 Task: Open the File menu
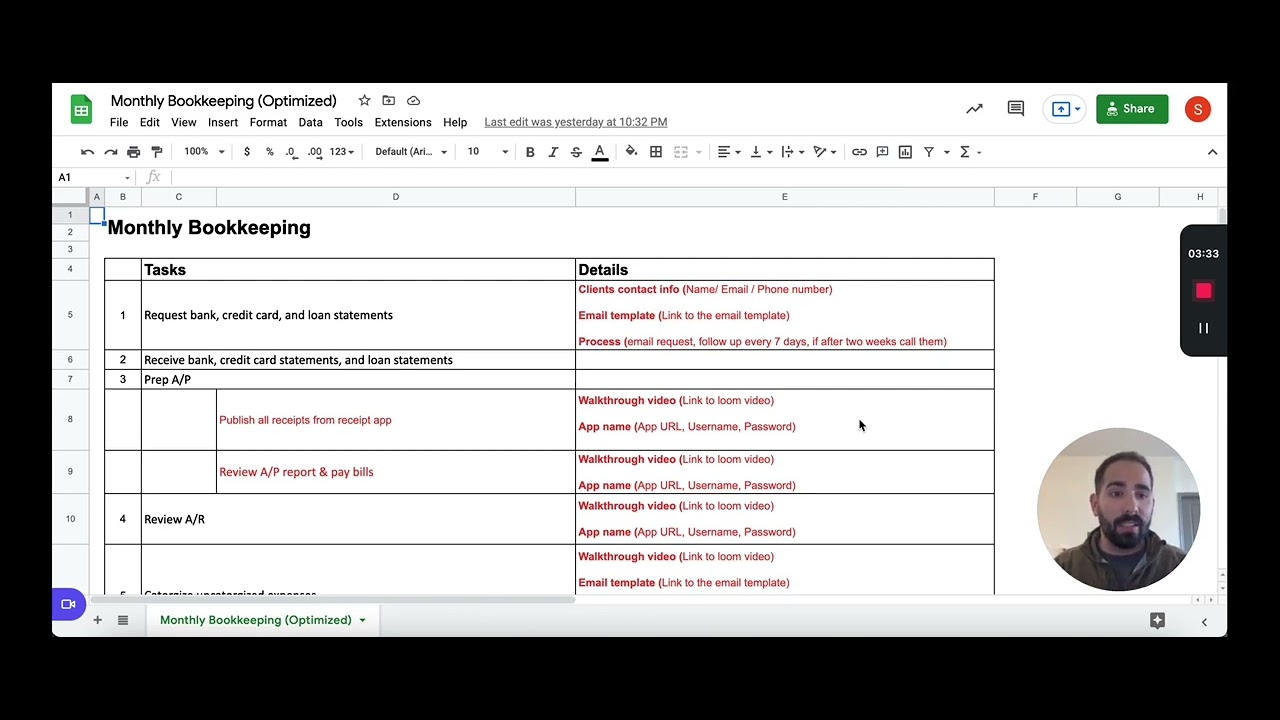click(119, 122)
